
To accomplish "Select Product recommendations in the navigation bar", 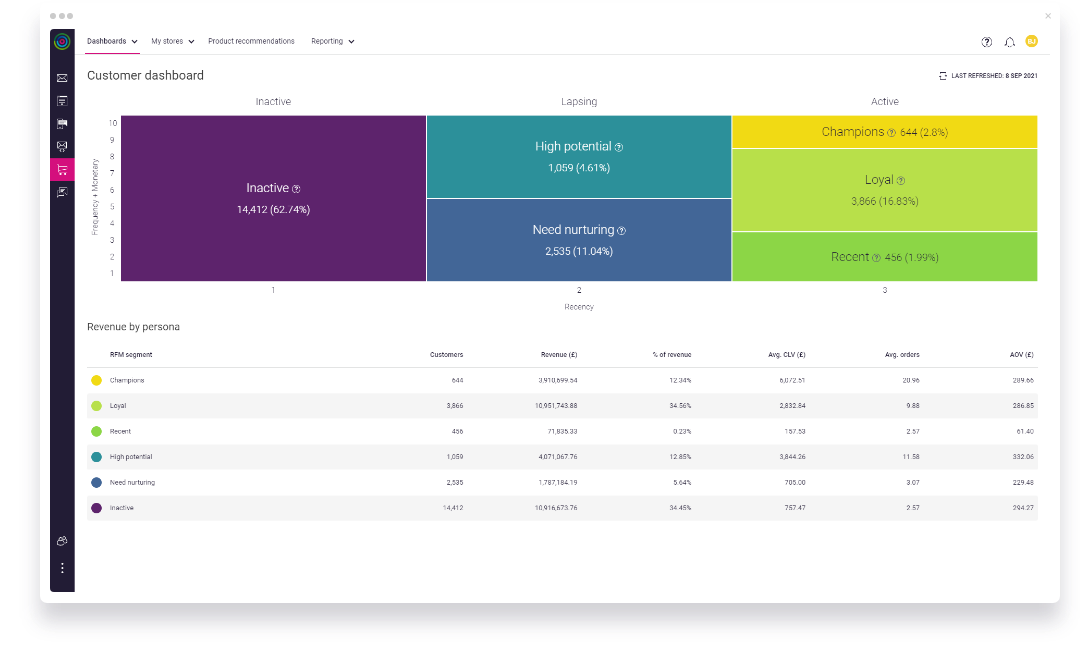I will tap(250, 41).
